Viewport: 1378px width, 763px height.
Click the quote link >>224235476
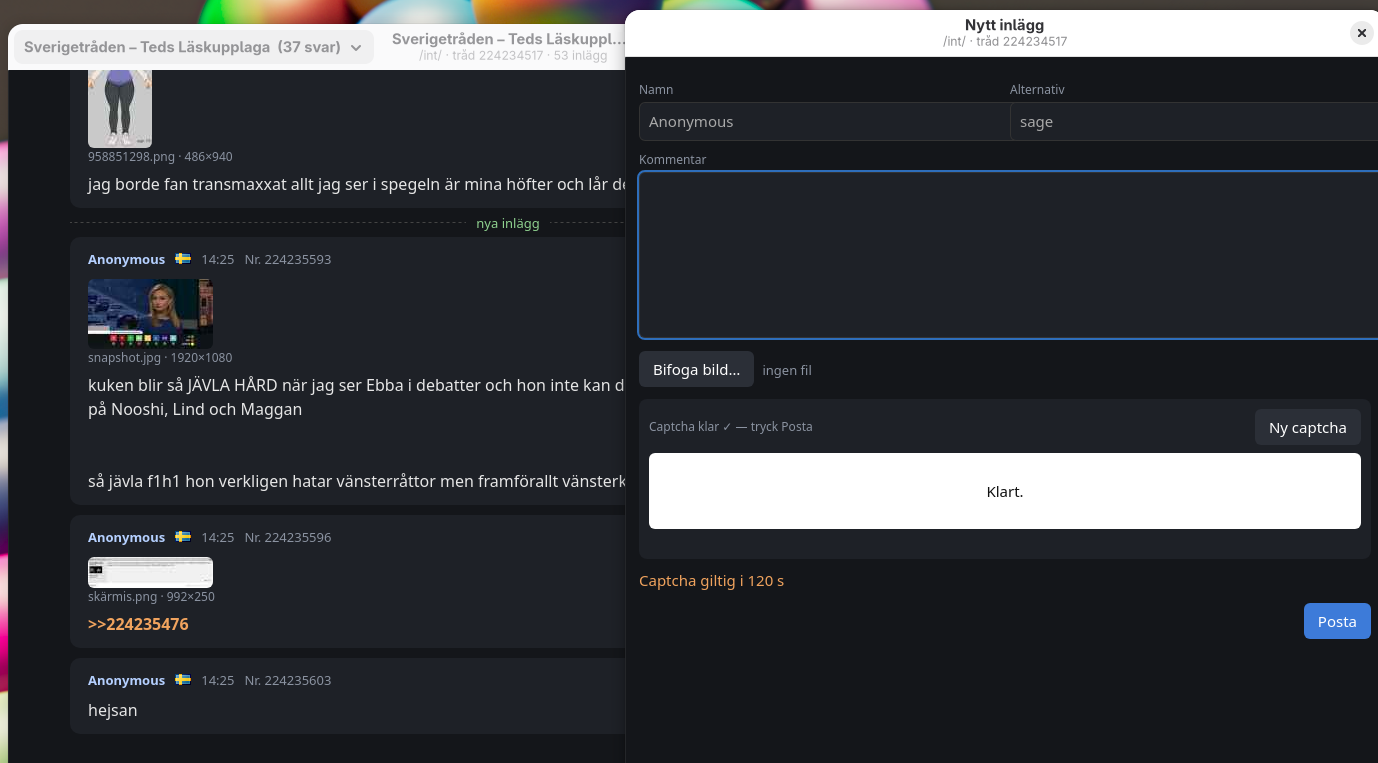(x=138, y=624)
